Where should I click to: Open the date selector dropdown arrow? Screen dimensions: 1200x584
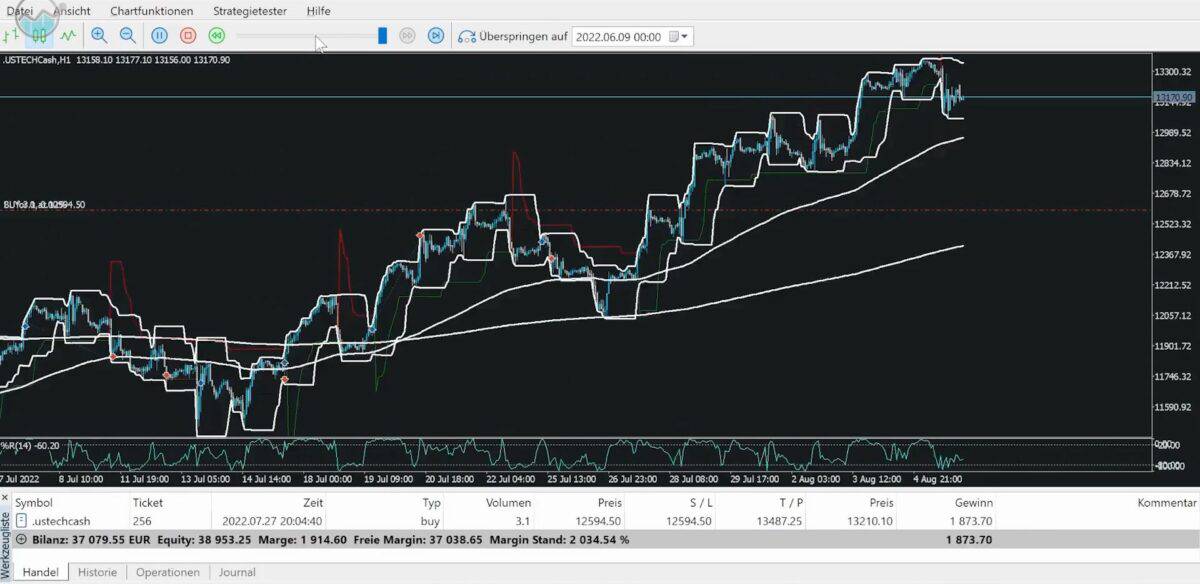(x=685, y=35)
